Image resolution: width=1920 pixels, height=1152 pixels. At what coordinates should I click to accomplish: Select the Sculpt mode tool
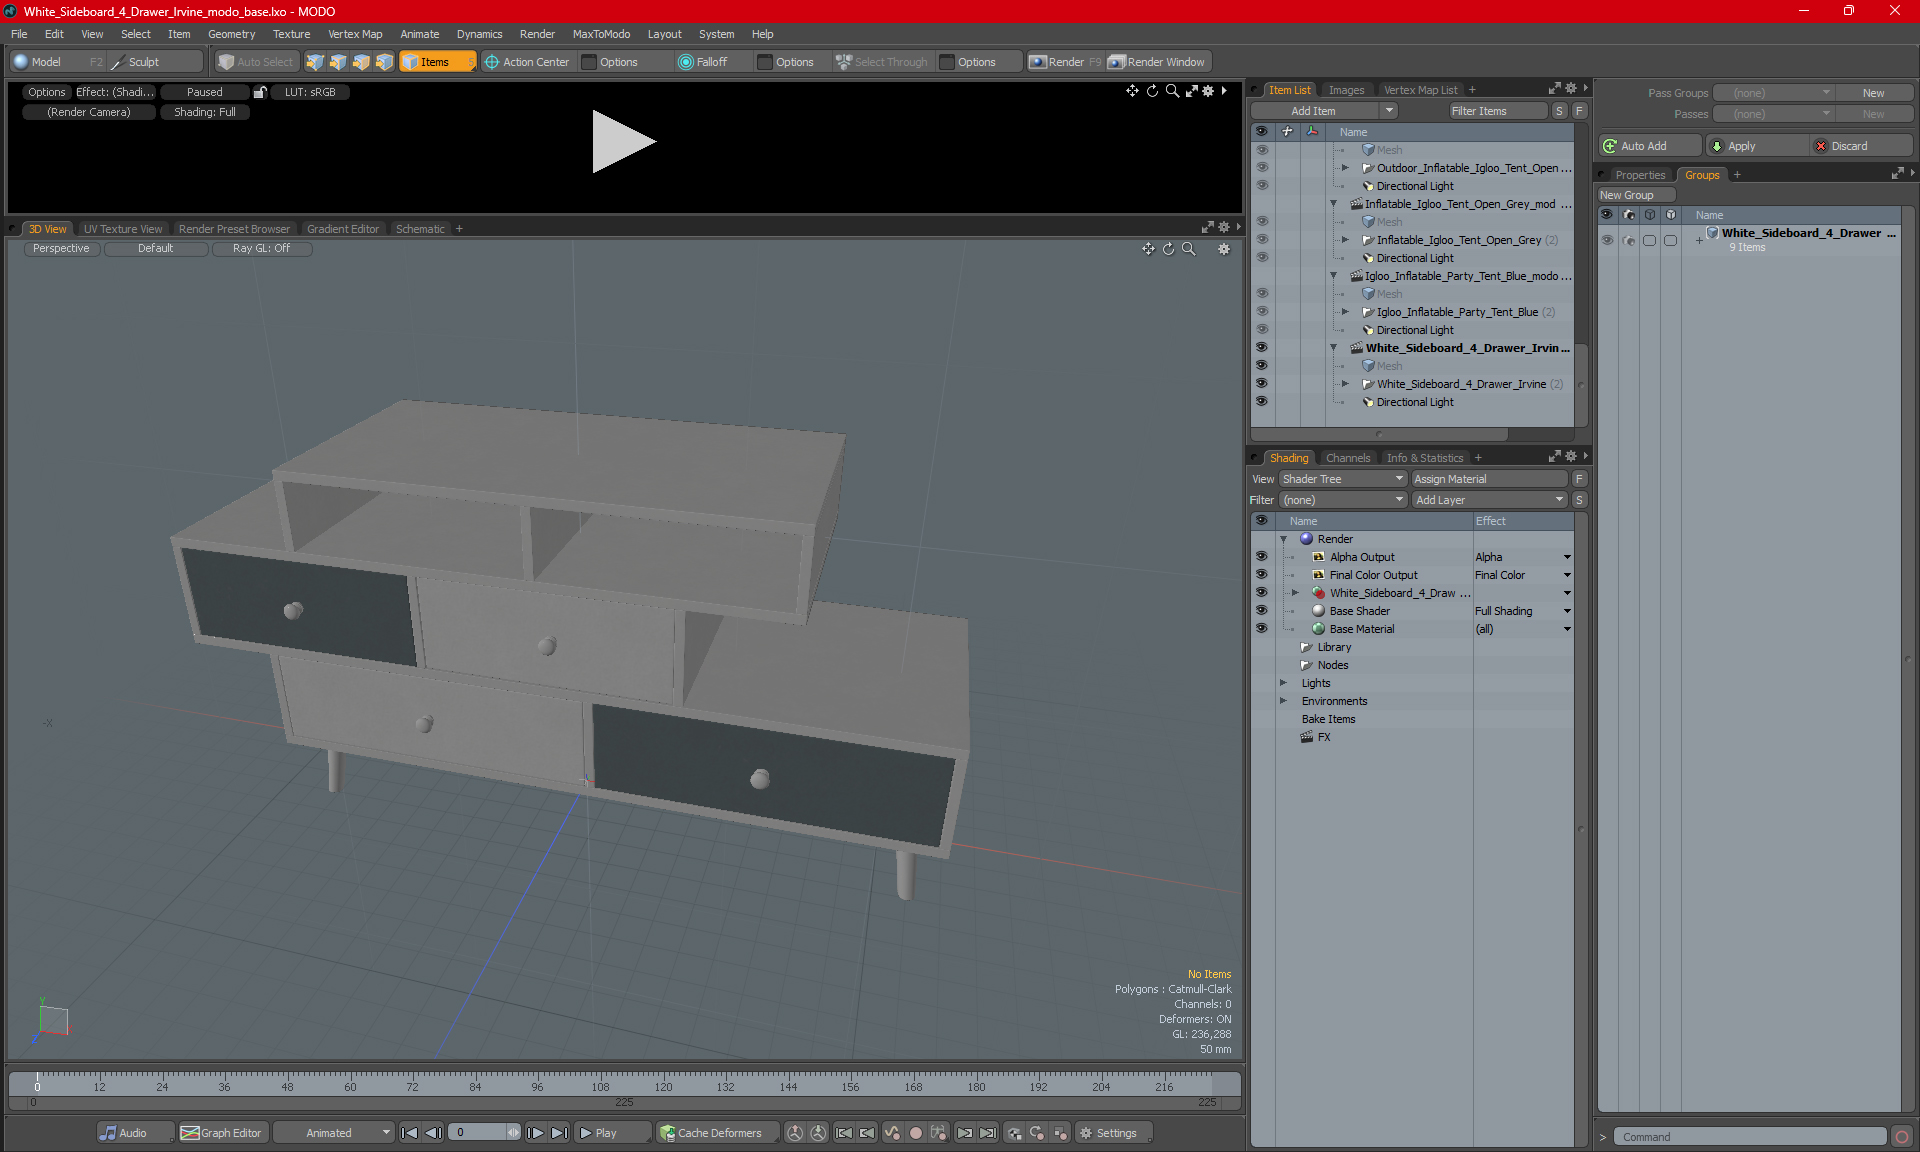[155, 62]
